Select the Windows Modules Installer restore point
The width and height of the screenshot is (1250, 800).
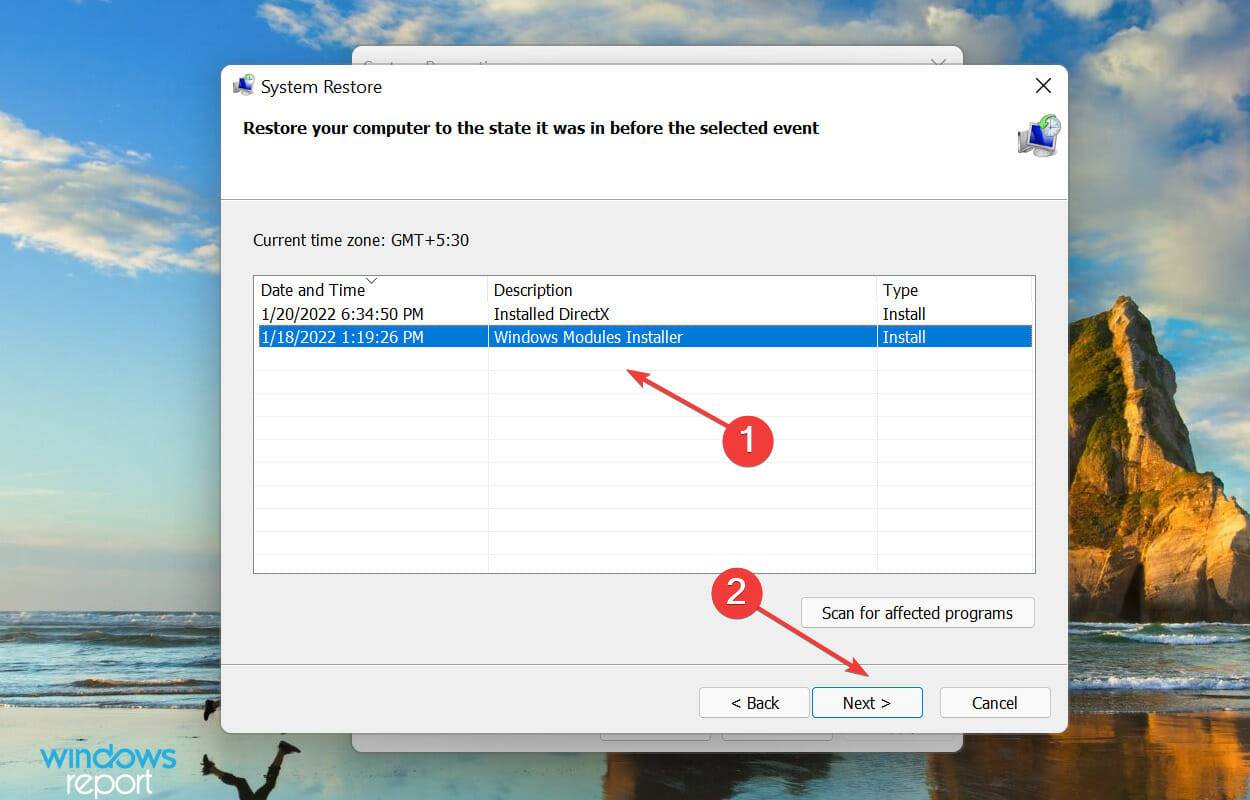[x=588, y=337]
